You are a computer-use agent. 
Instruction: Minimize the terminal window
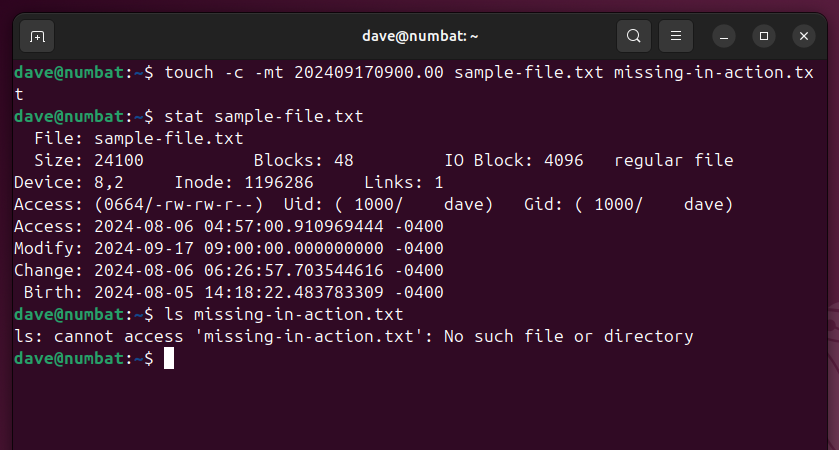724,36
